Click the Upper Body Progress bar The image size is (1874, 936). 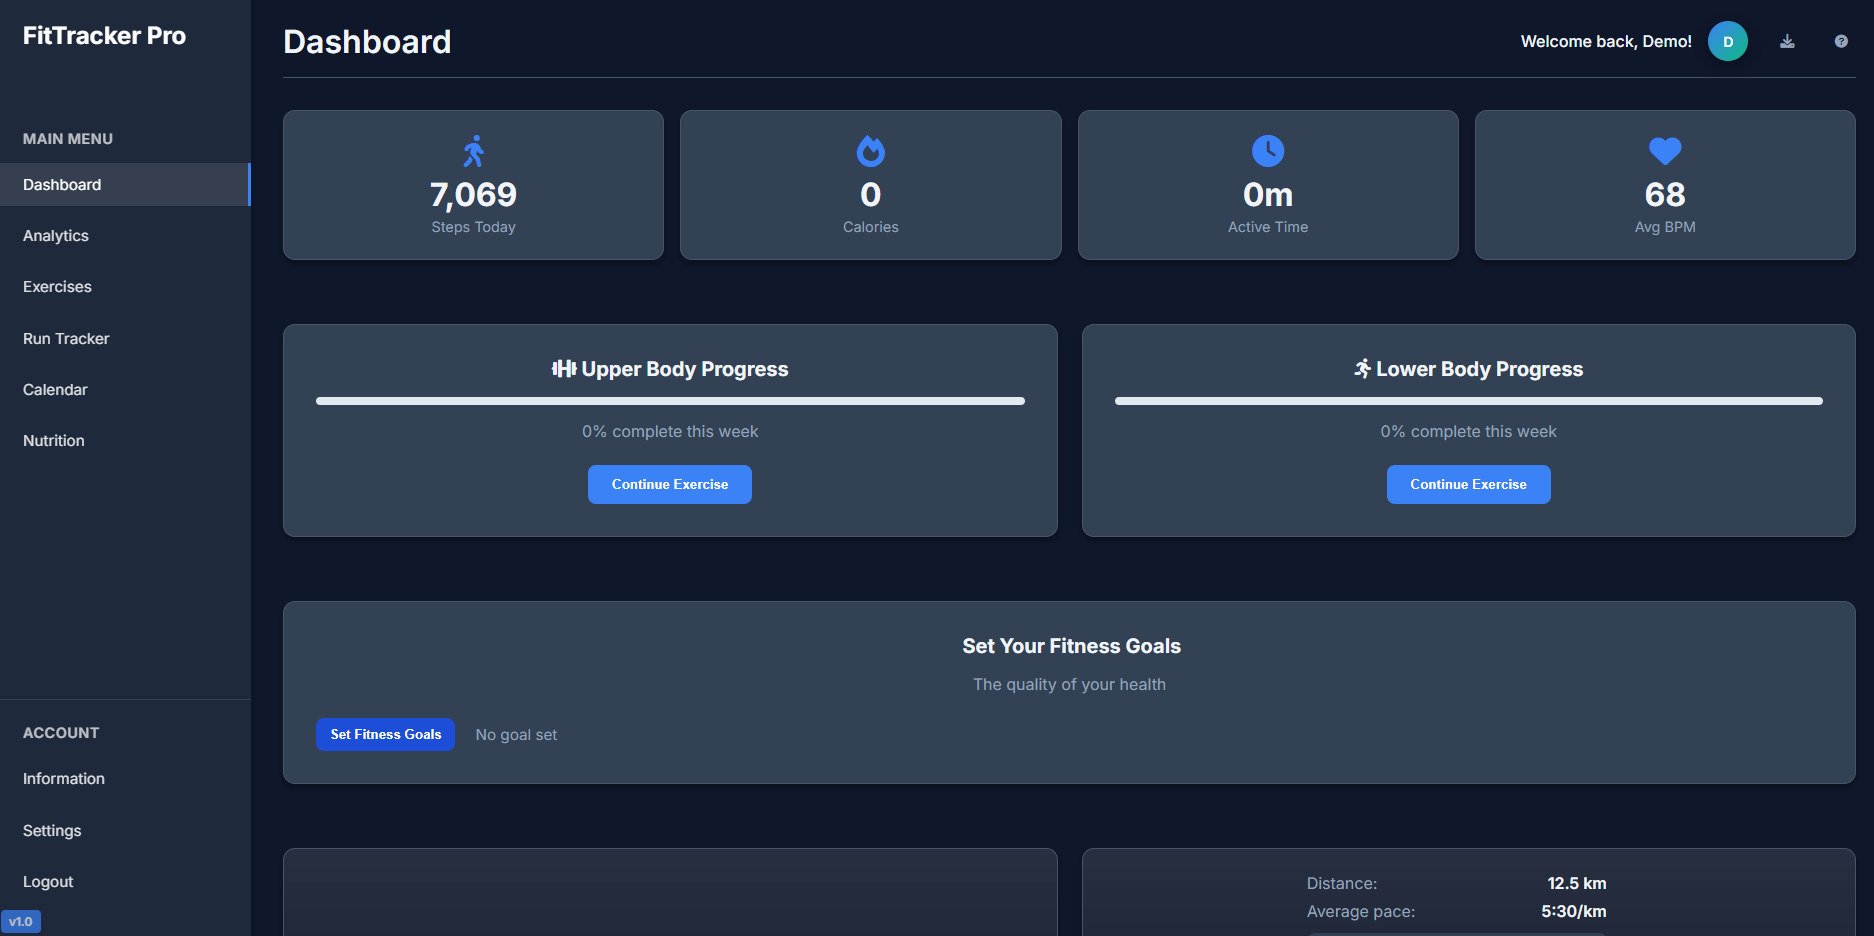click(669, 400)
